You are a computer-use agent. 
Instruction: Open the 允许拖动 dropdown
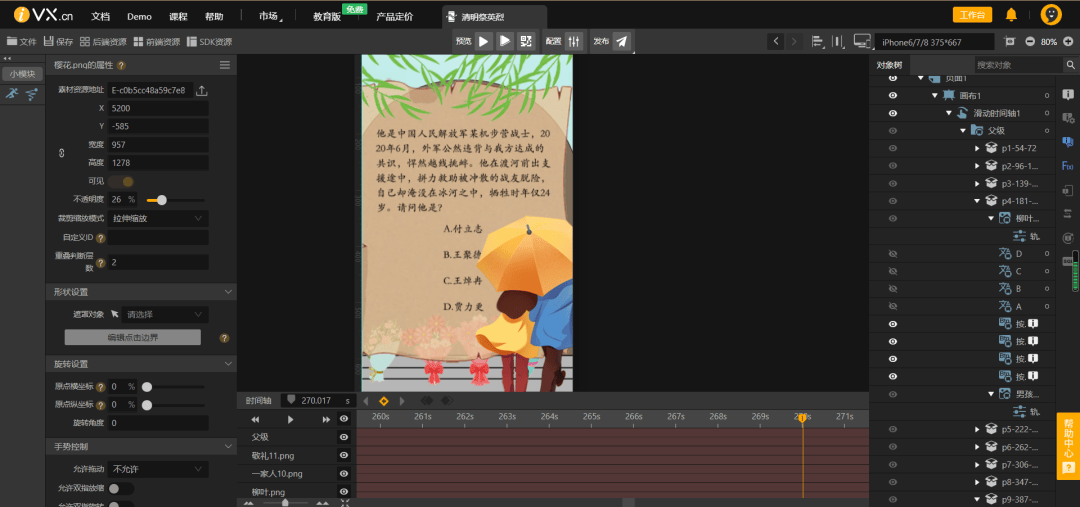click(159, 468)
